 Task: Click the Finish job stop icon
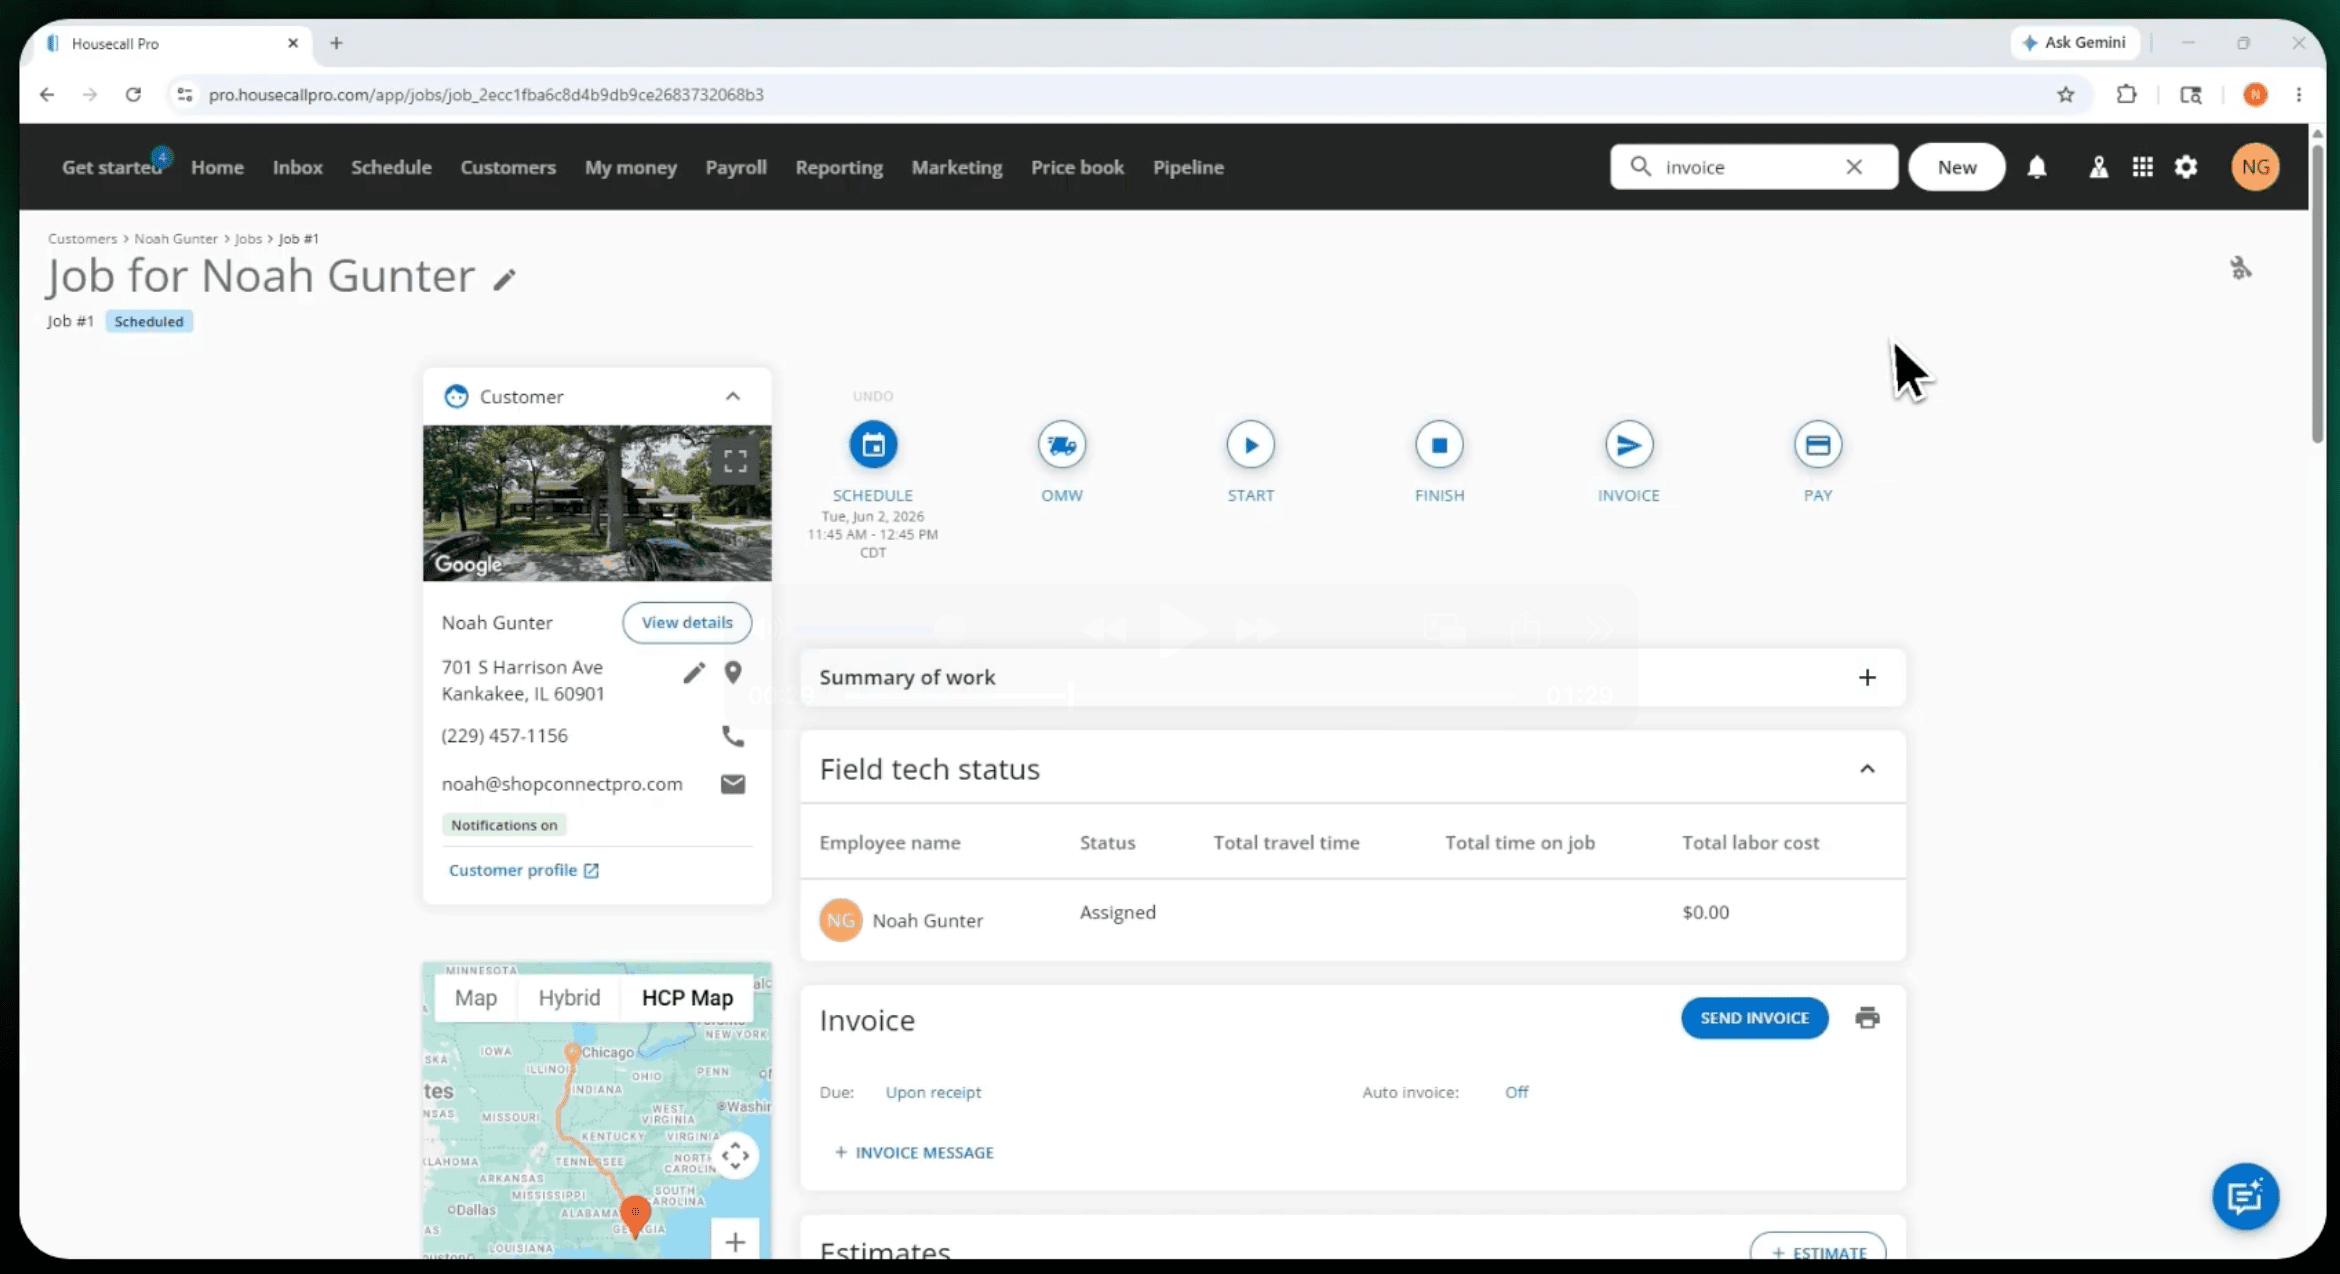tap(1439, 445)
